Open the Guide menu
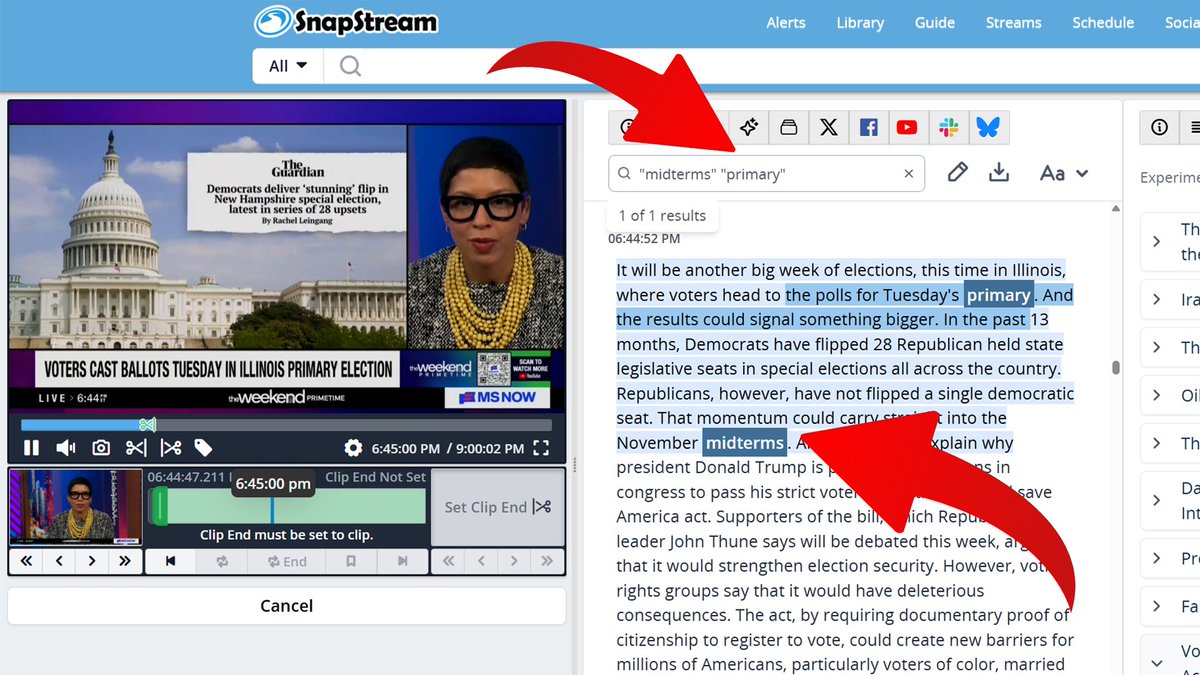Screen dimensions: 1200x675 pos(934,22)
